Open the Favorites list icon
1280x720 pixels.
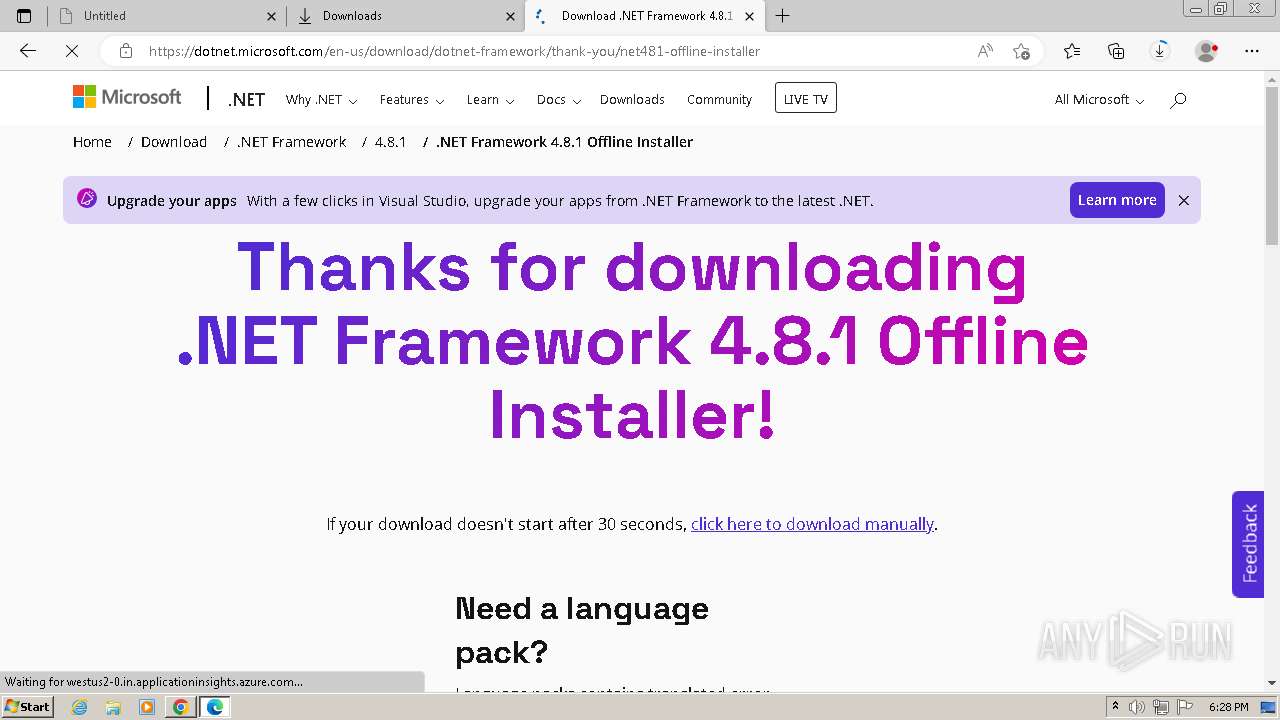(x=1072, y=51)
